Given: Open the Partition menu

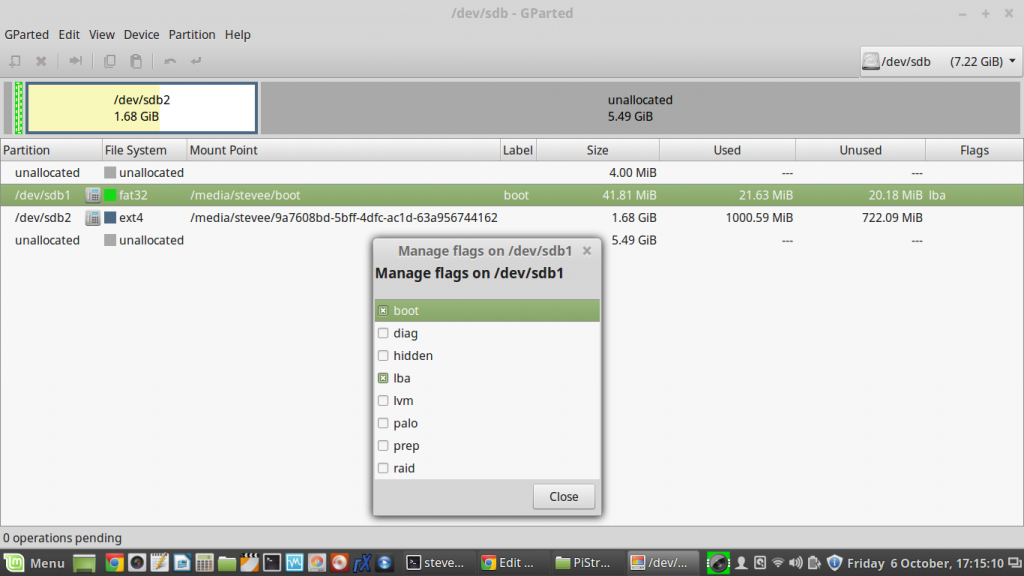Looking at the screenshot, I should (191, 34).
